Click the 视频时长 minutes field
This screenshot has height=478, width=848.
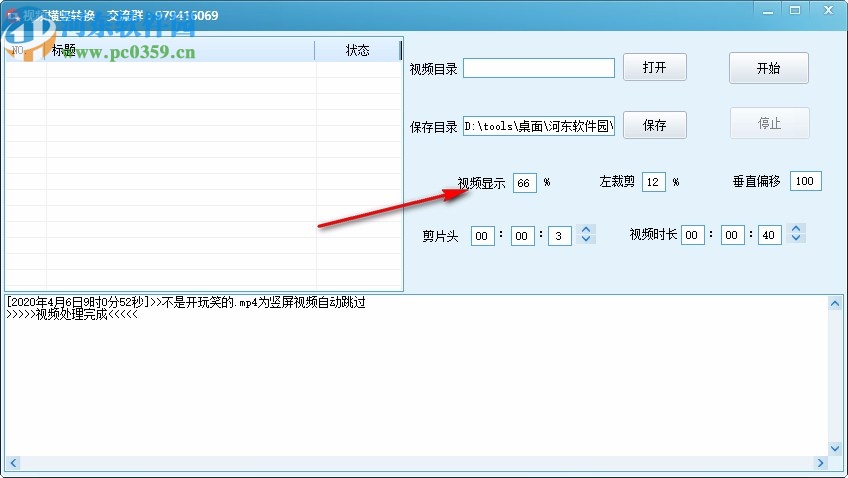(x=733, y=235)
